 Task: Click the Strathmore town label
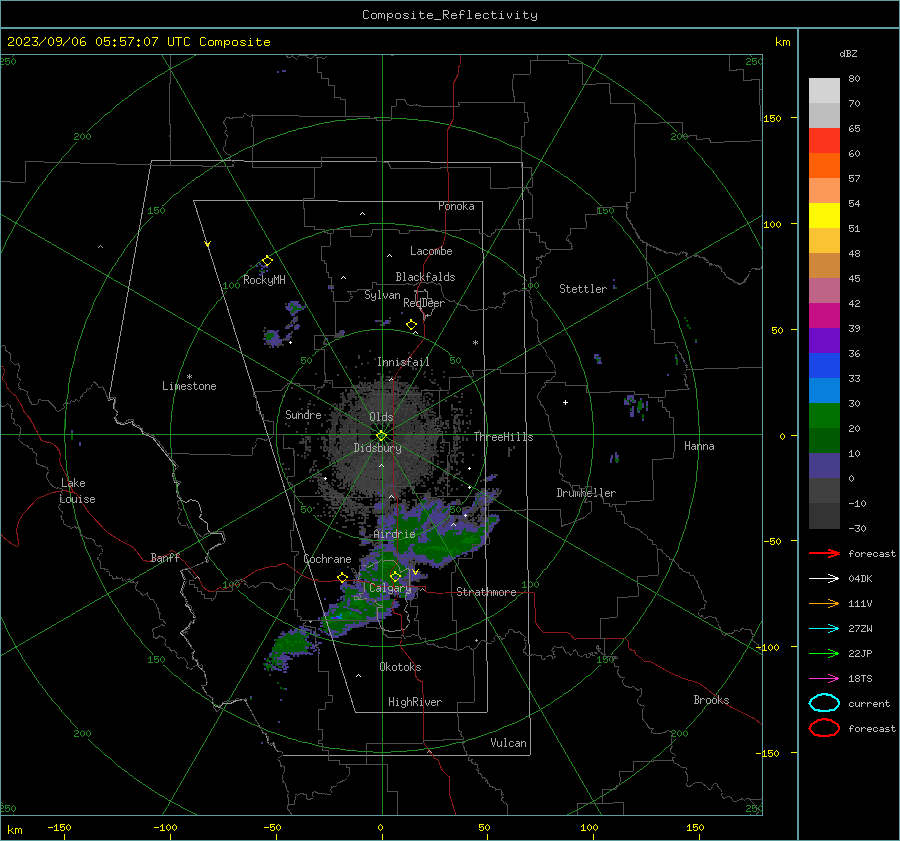486,592
